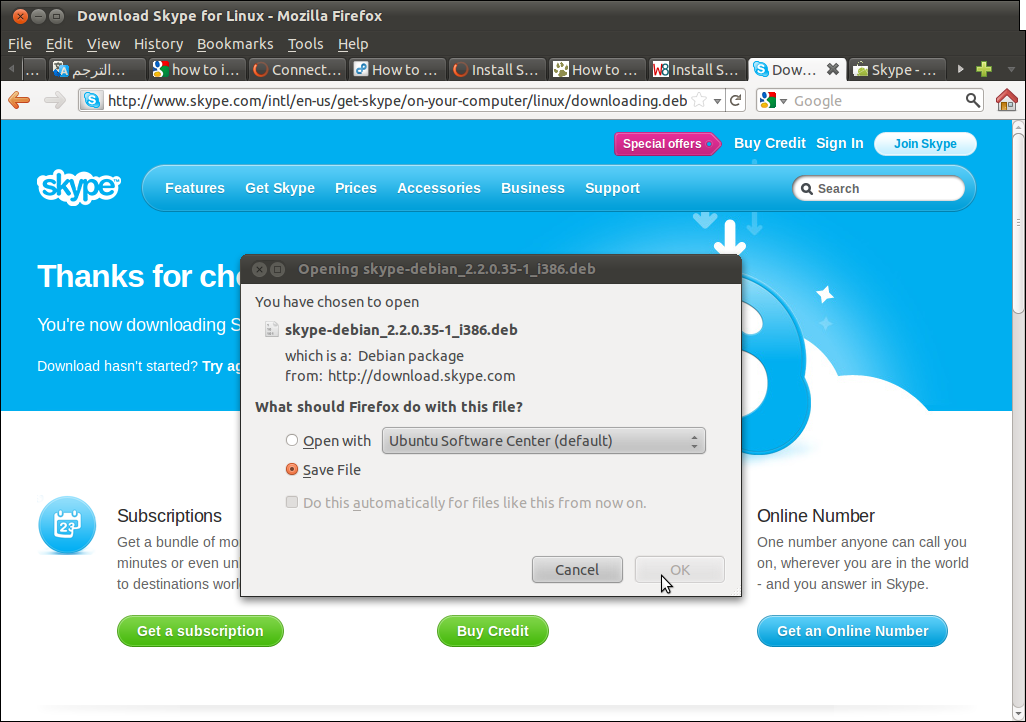The height and width of the screenshot is (722, 1026).
Task: Click the Special offers badge
Action: [667, 143]
